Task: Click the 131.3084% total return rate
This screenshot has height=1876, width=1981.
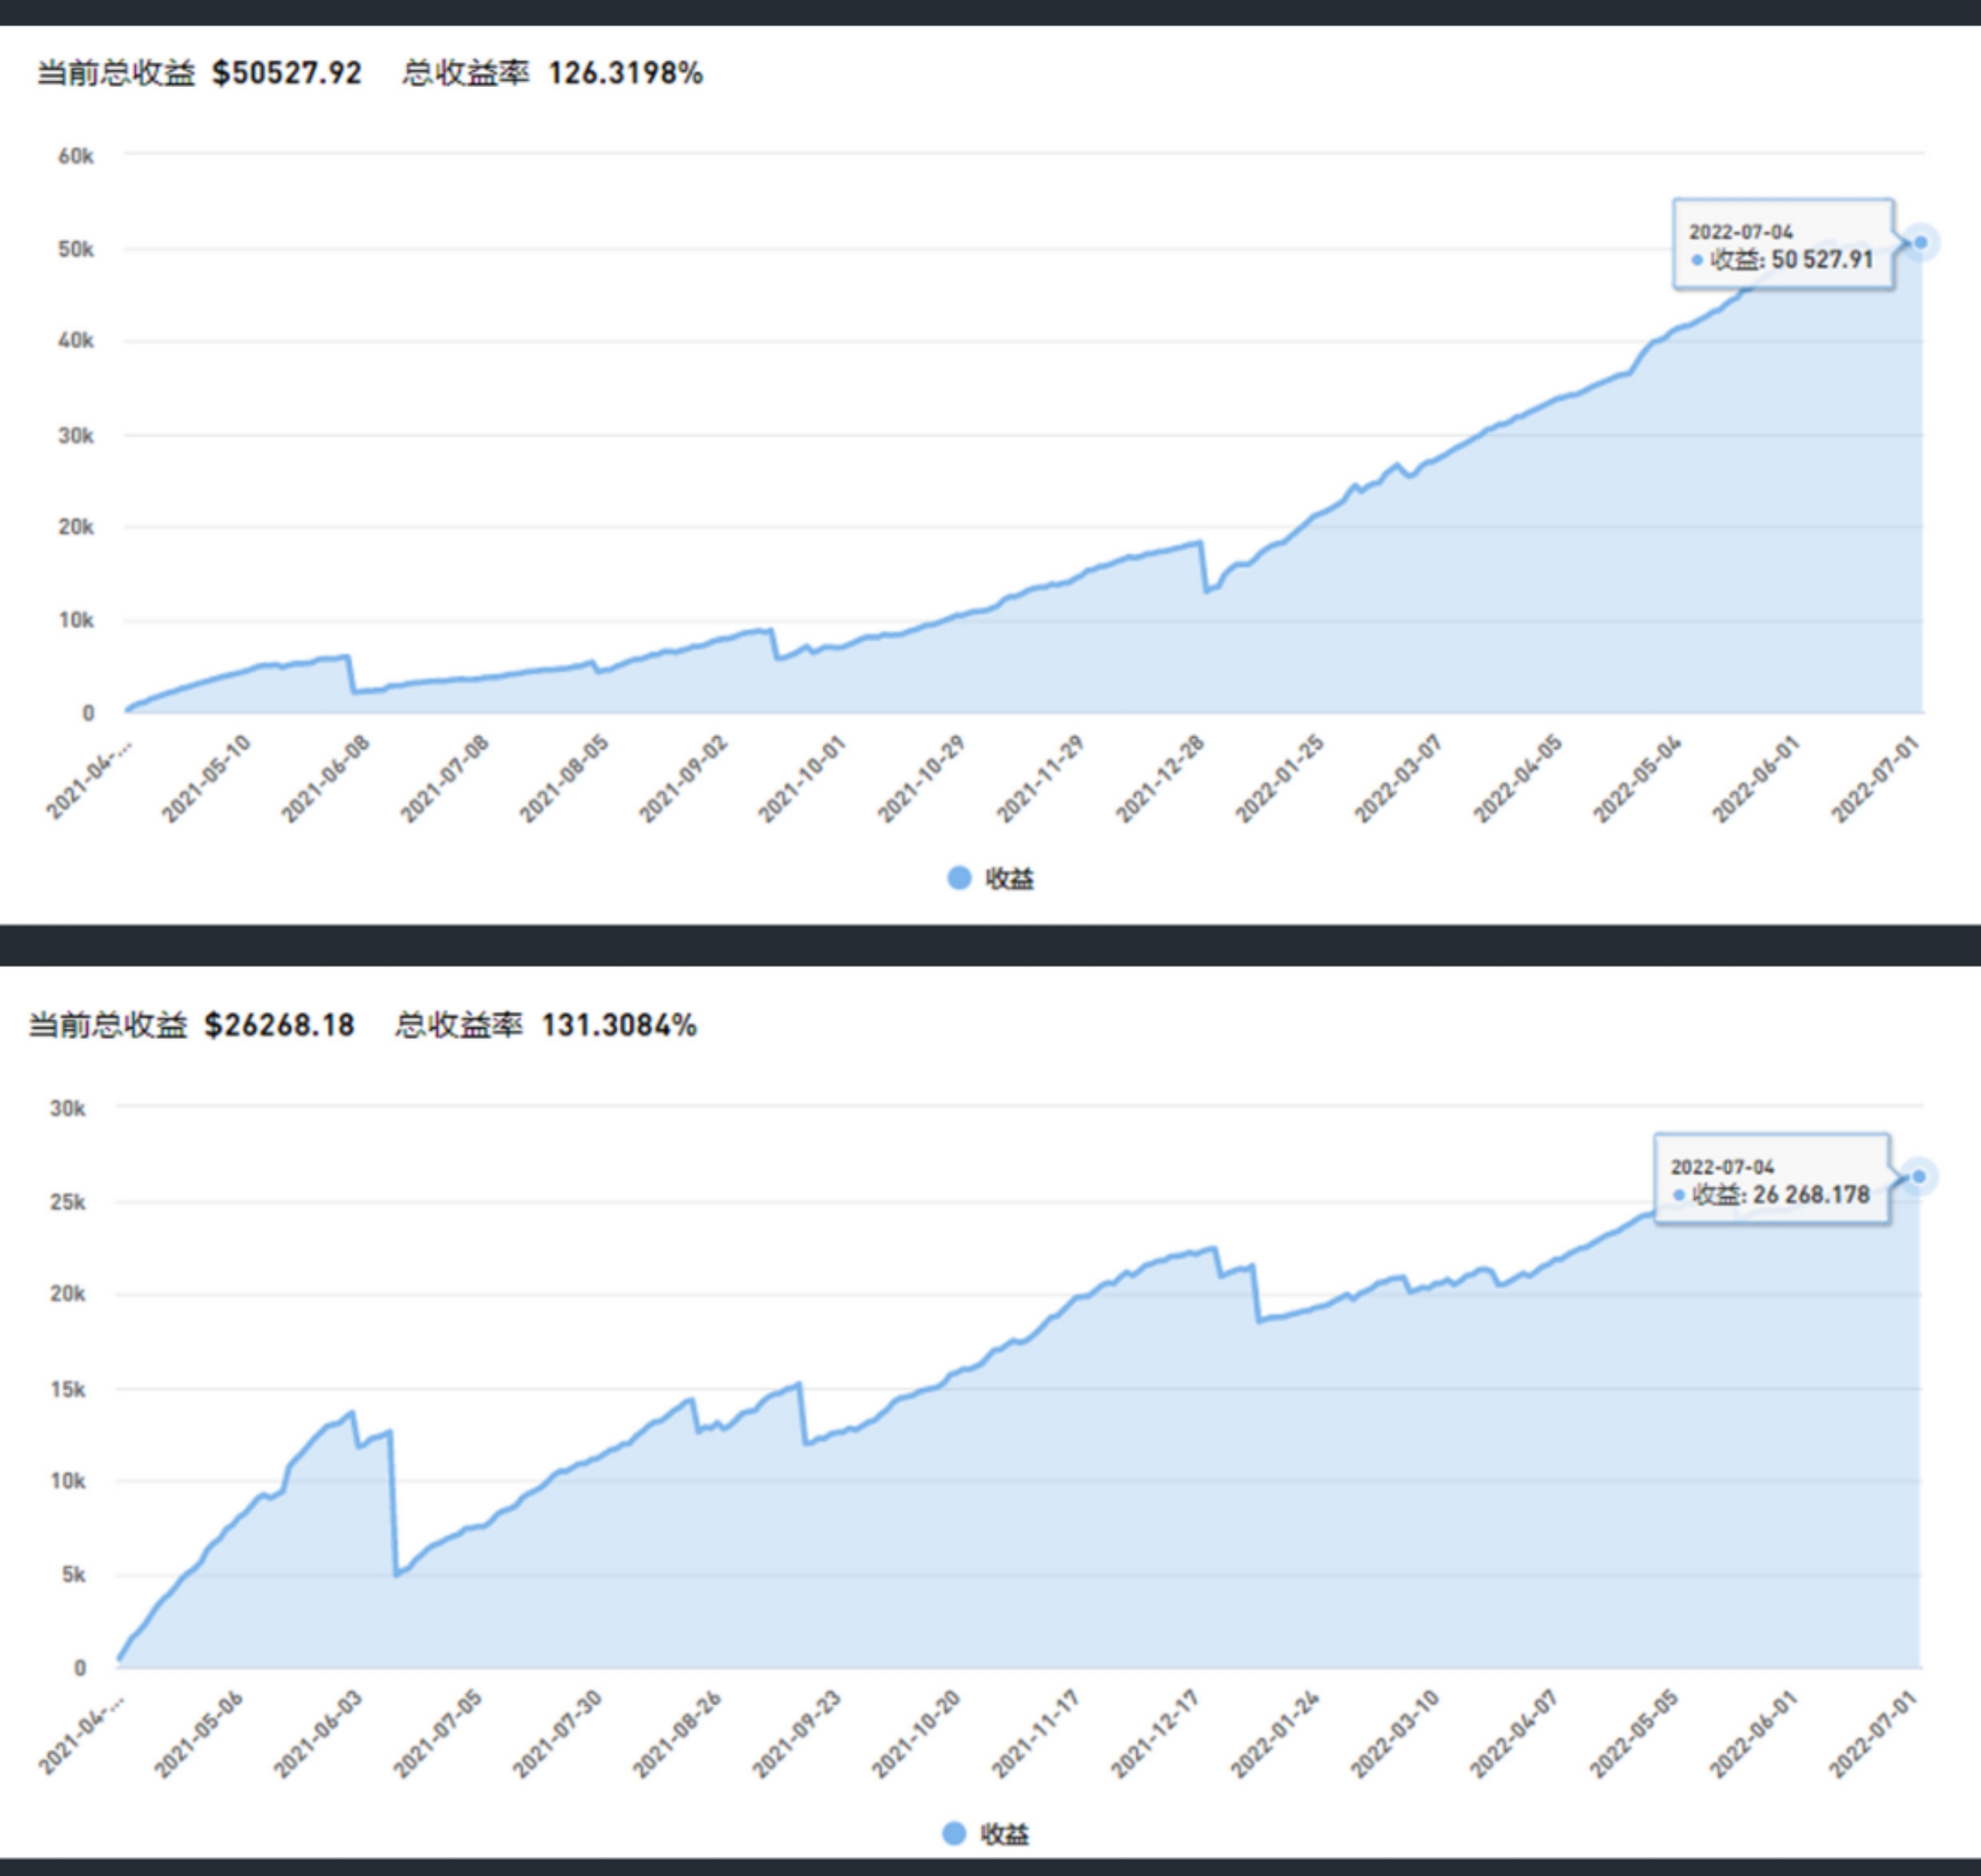Action: [618, 1025]
